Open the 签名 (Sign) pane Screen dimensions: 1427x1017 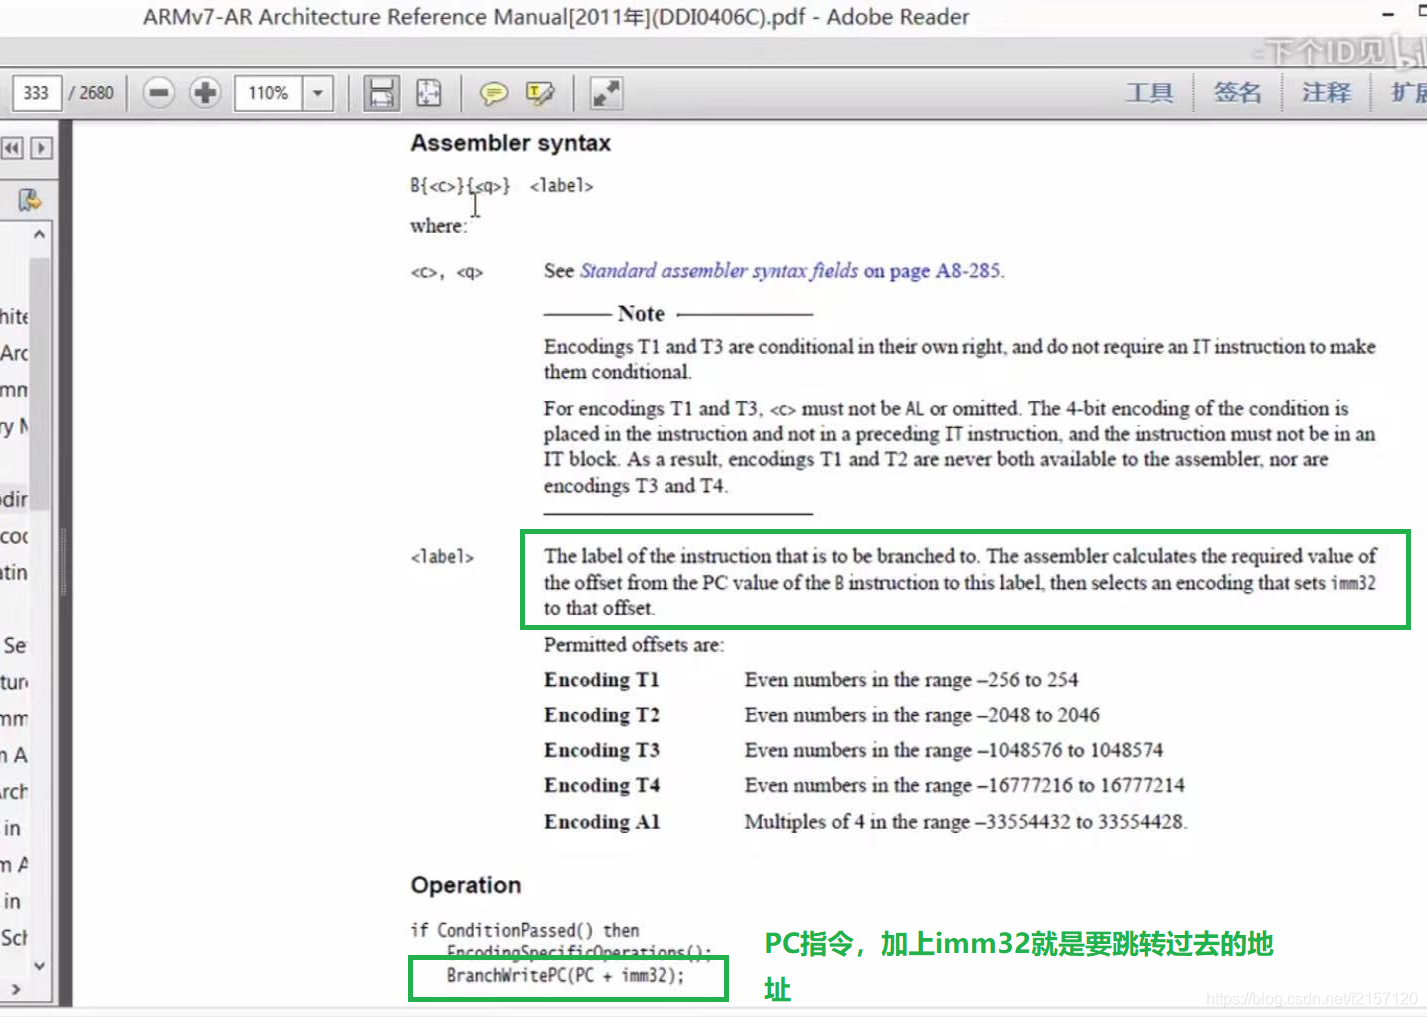(1237, 92)
